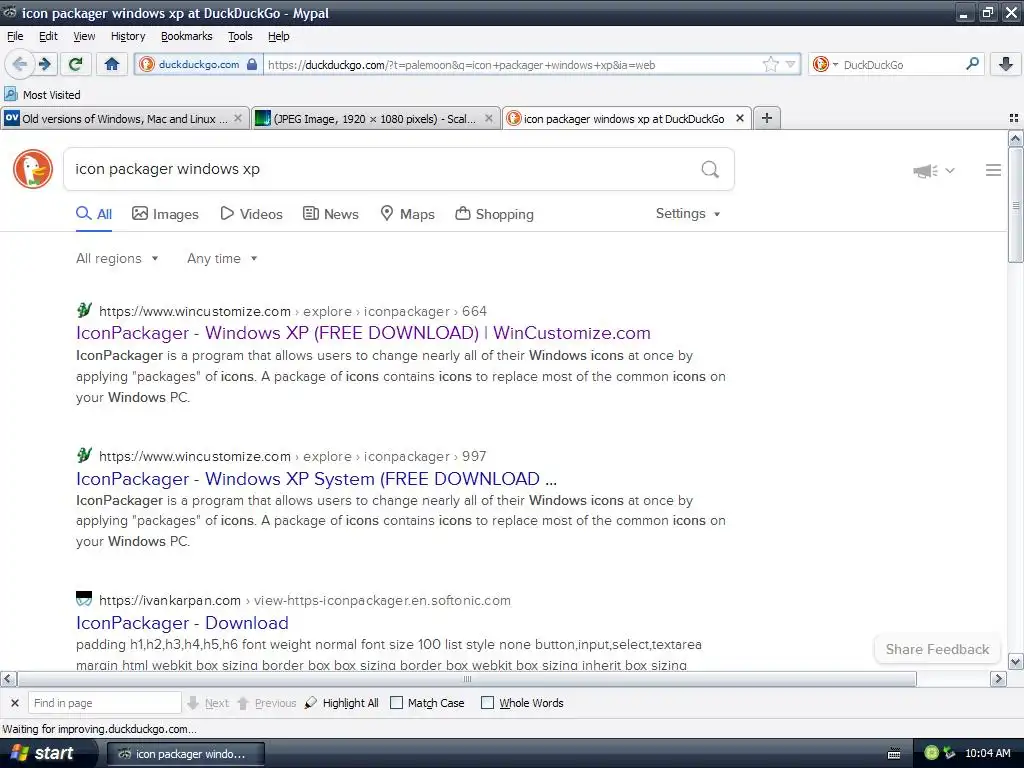Open the View menu
The height and width of the screenshot is (768, 1024).
point(84,36)
